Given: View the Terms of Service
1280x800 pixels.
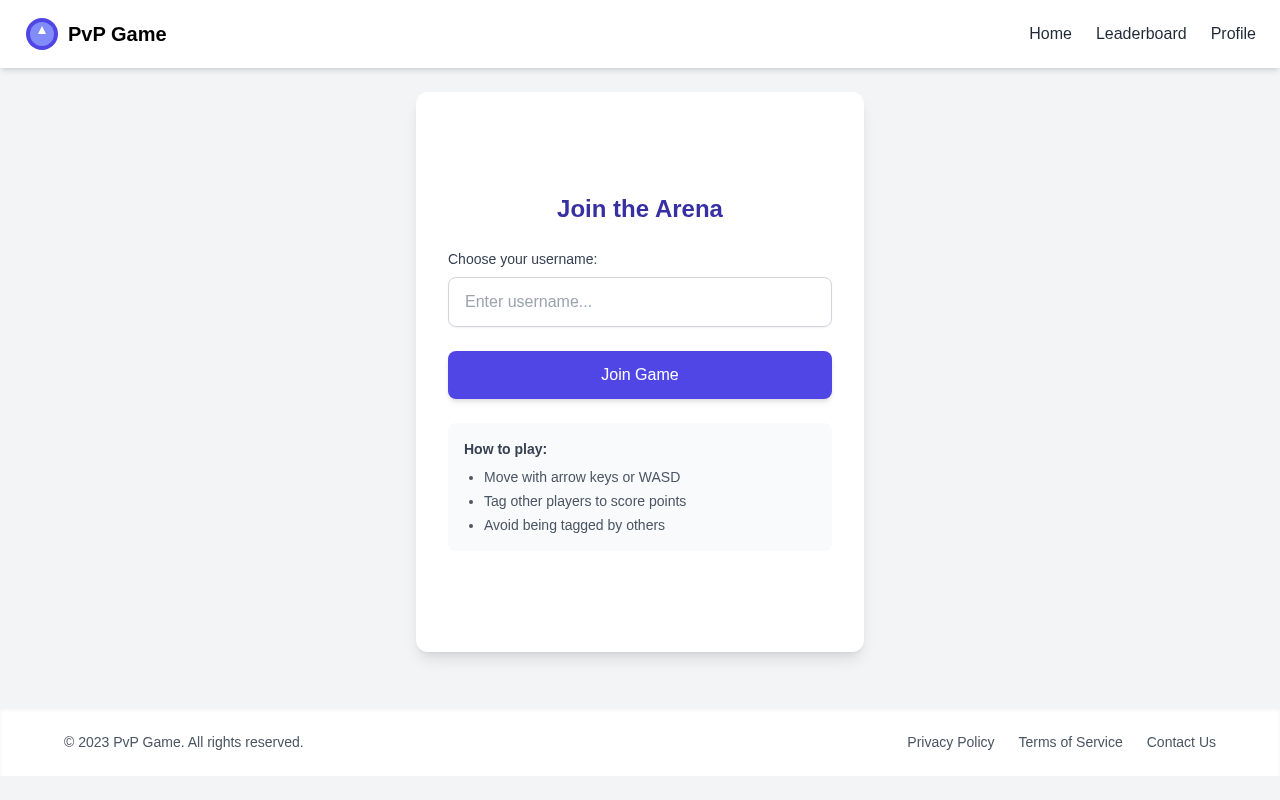Looking at the screenshot, I should coord(1070,742).
